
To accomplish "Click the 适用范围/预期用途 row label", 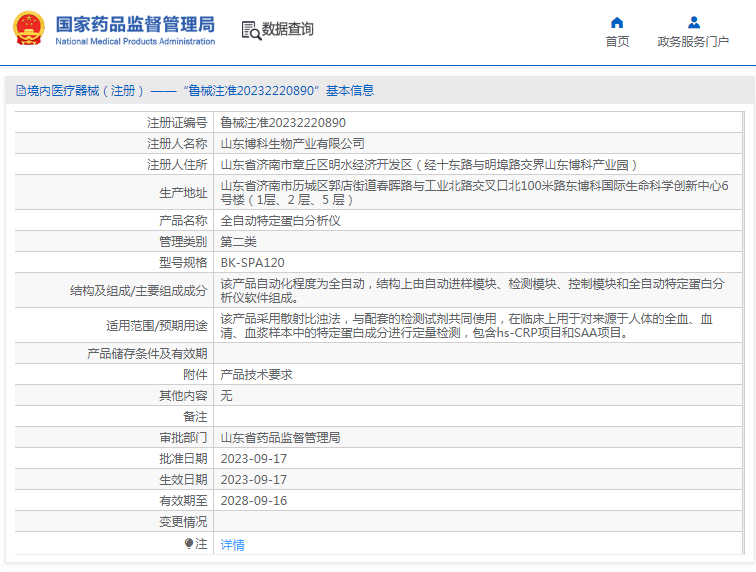I will (x=157, y=326).
